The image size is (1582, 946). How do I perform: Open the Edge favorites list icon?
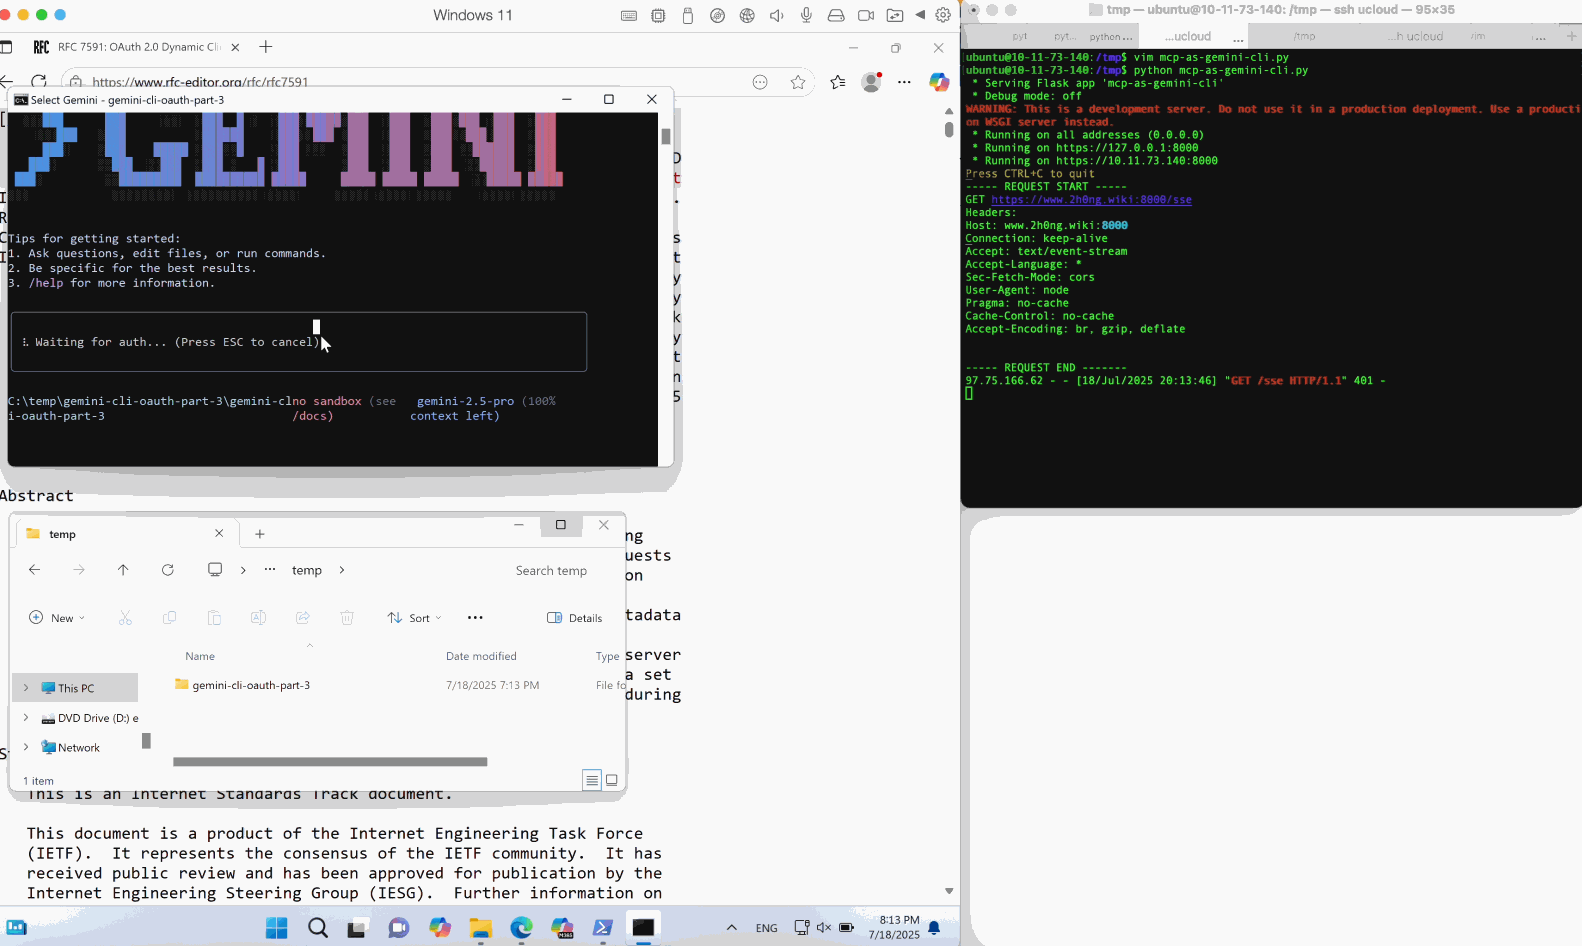click(x=838, y=82)
